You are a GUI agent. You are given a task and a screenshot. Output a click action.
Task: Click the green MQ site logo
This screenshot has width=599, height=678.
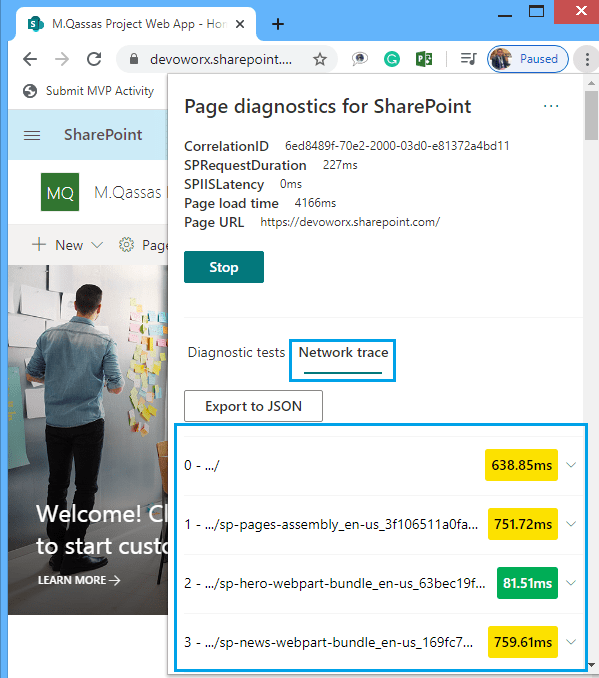[x=60, y=192]
